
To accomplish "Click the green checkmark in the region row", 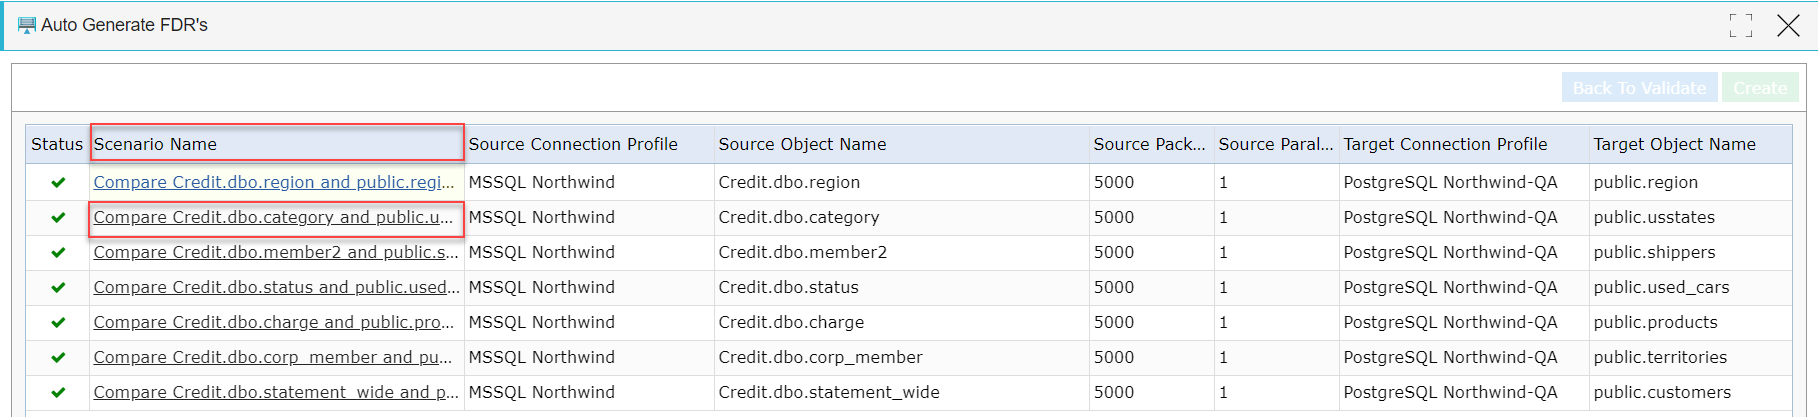I will [58, 182].
